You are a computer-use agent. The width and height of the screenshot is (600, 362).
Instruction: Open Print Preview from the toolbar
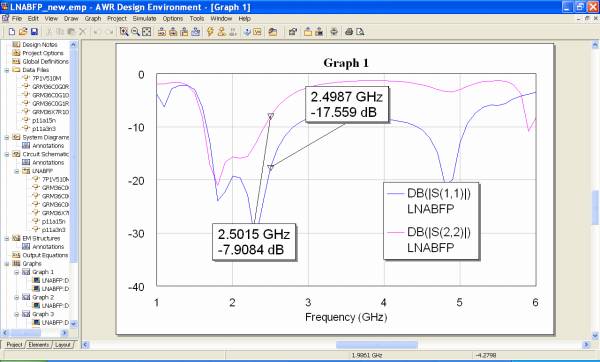(x=360, y=32)
